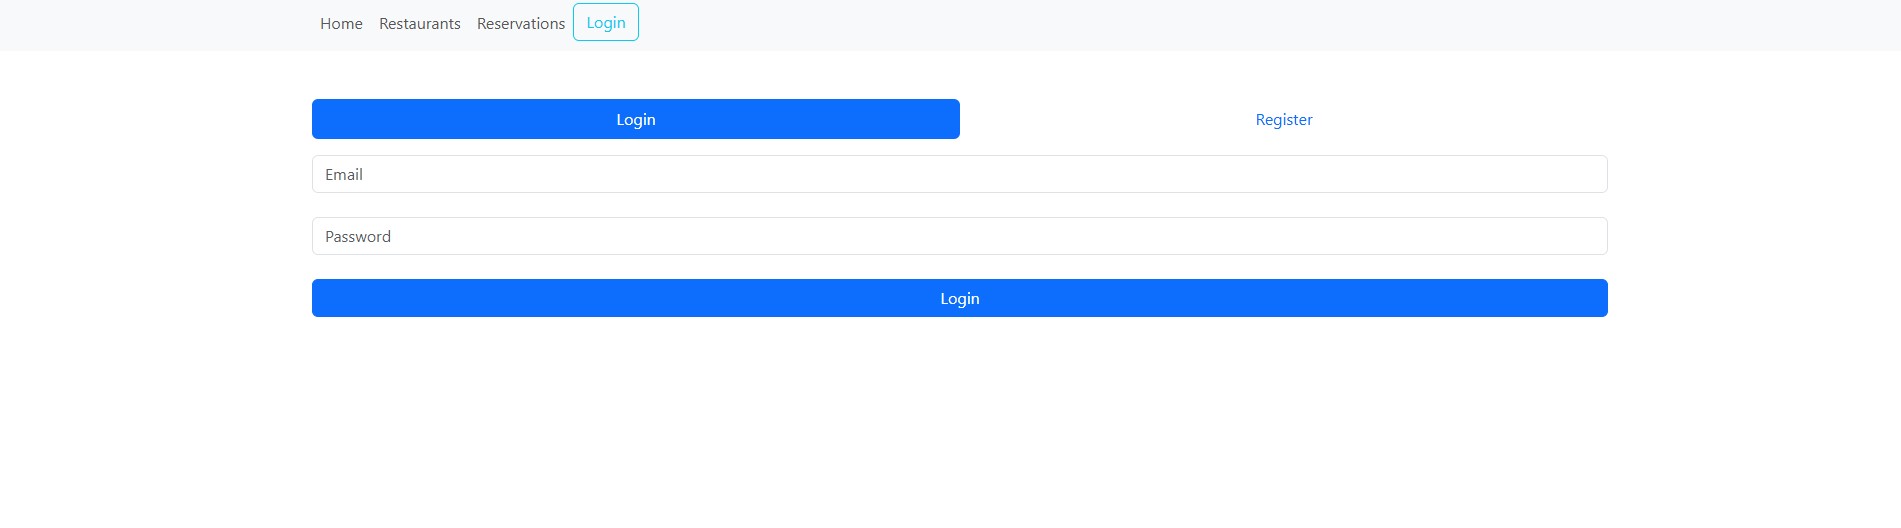Open the Reservations nav link
Image resolution: width=1901 pixels, height=528 pixels.
coord(521,24)
